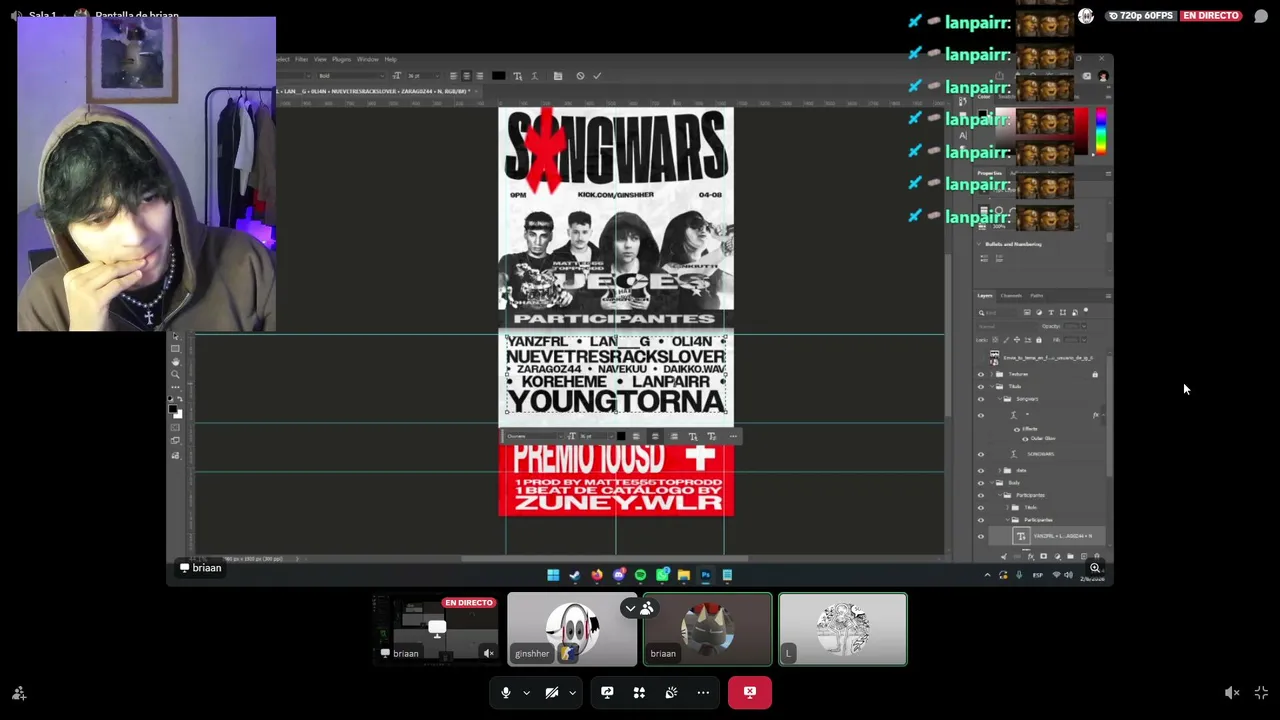This screenshot has height=720, width=1280.
Task: Open the Filter menu
Action: point(301,59)
